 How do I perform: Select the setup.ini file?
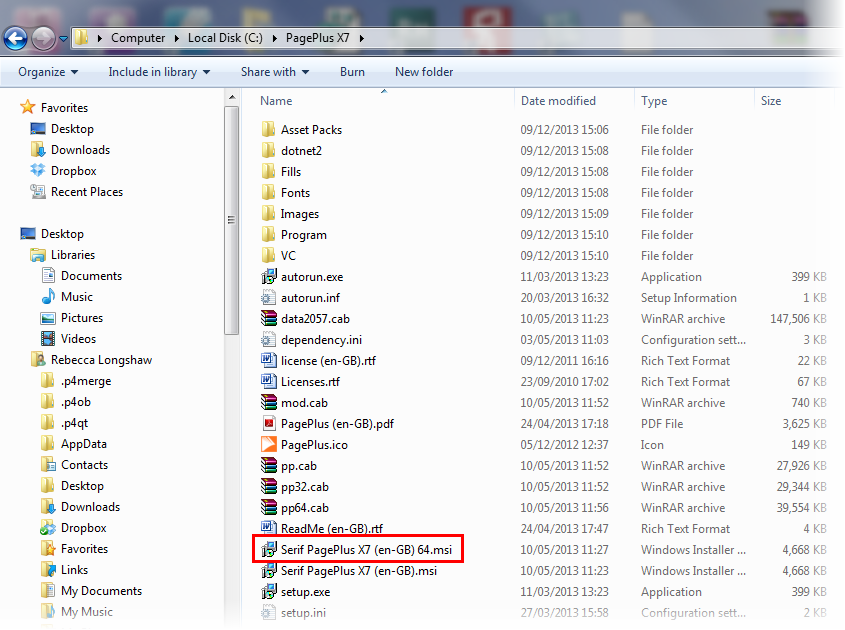click(303, 613)
